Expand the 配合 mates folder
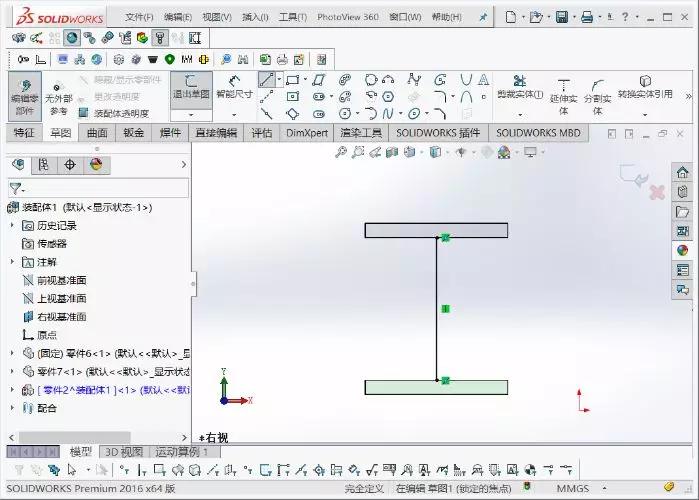This screenshot has height=500, width=699. click(12, 408)
